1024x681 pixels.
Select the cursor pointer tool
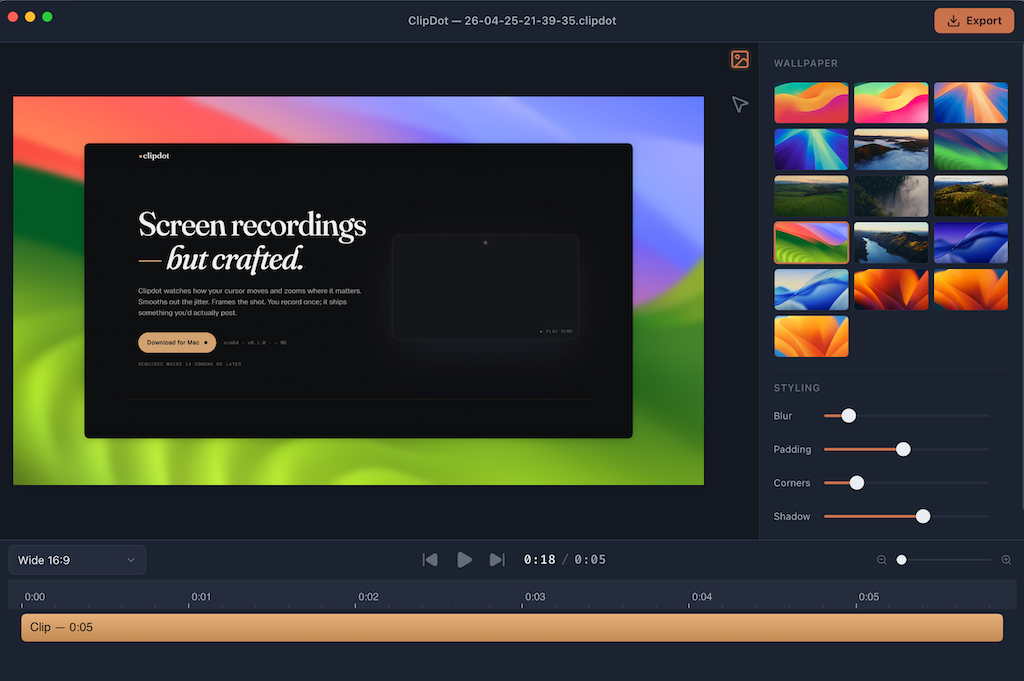[739, 103]
